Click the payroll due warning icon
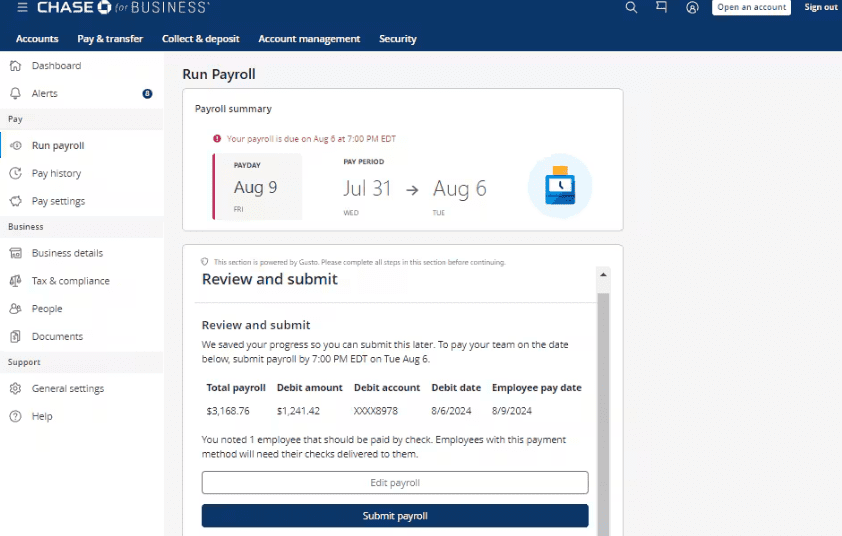 click(x=217, y=139)
